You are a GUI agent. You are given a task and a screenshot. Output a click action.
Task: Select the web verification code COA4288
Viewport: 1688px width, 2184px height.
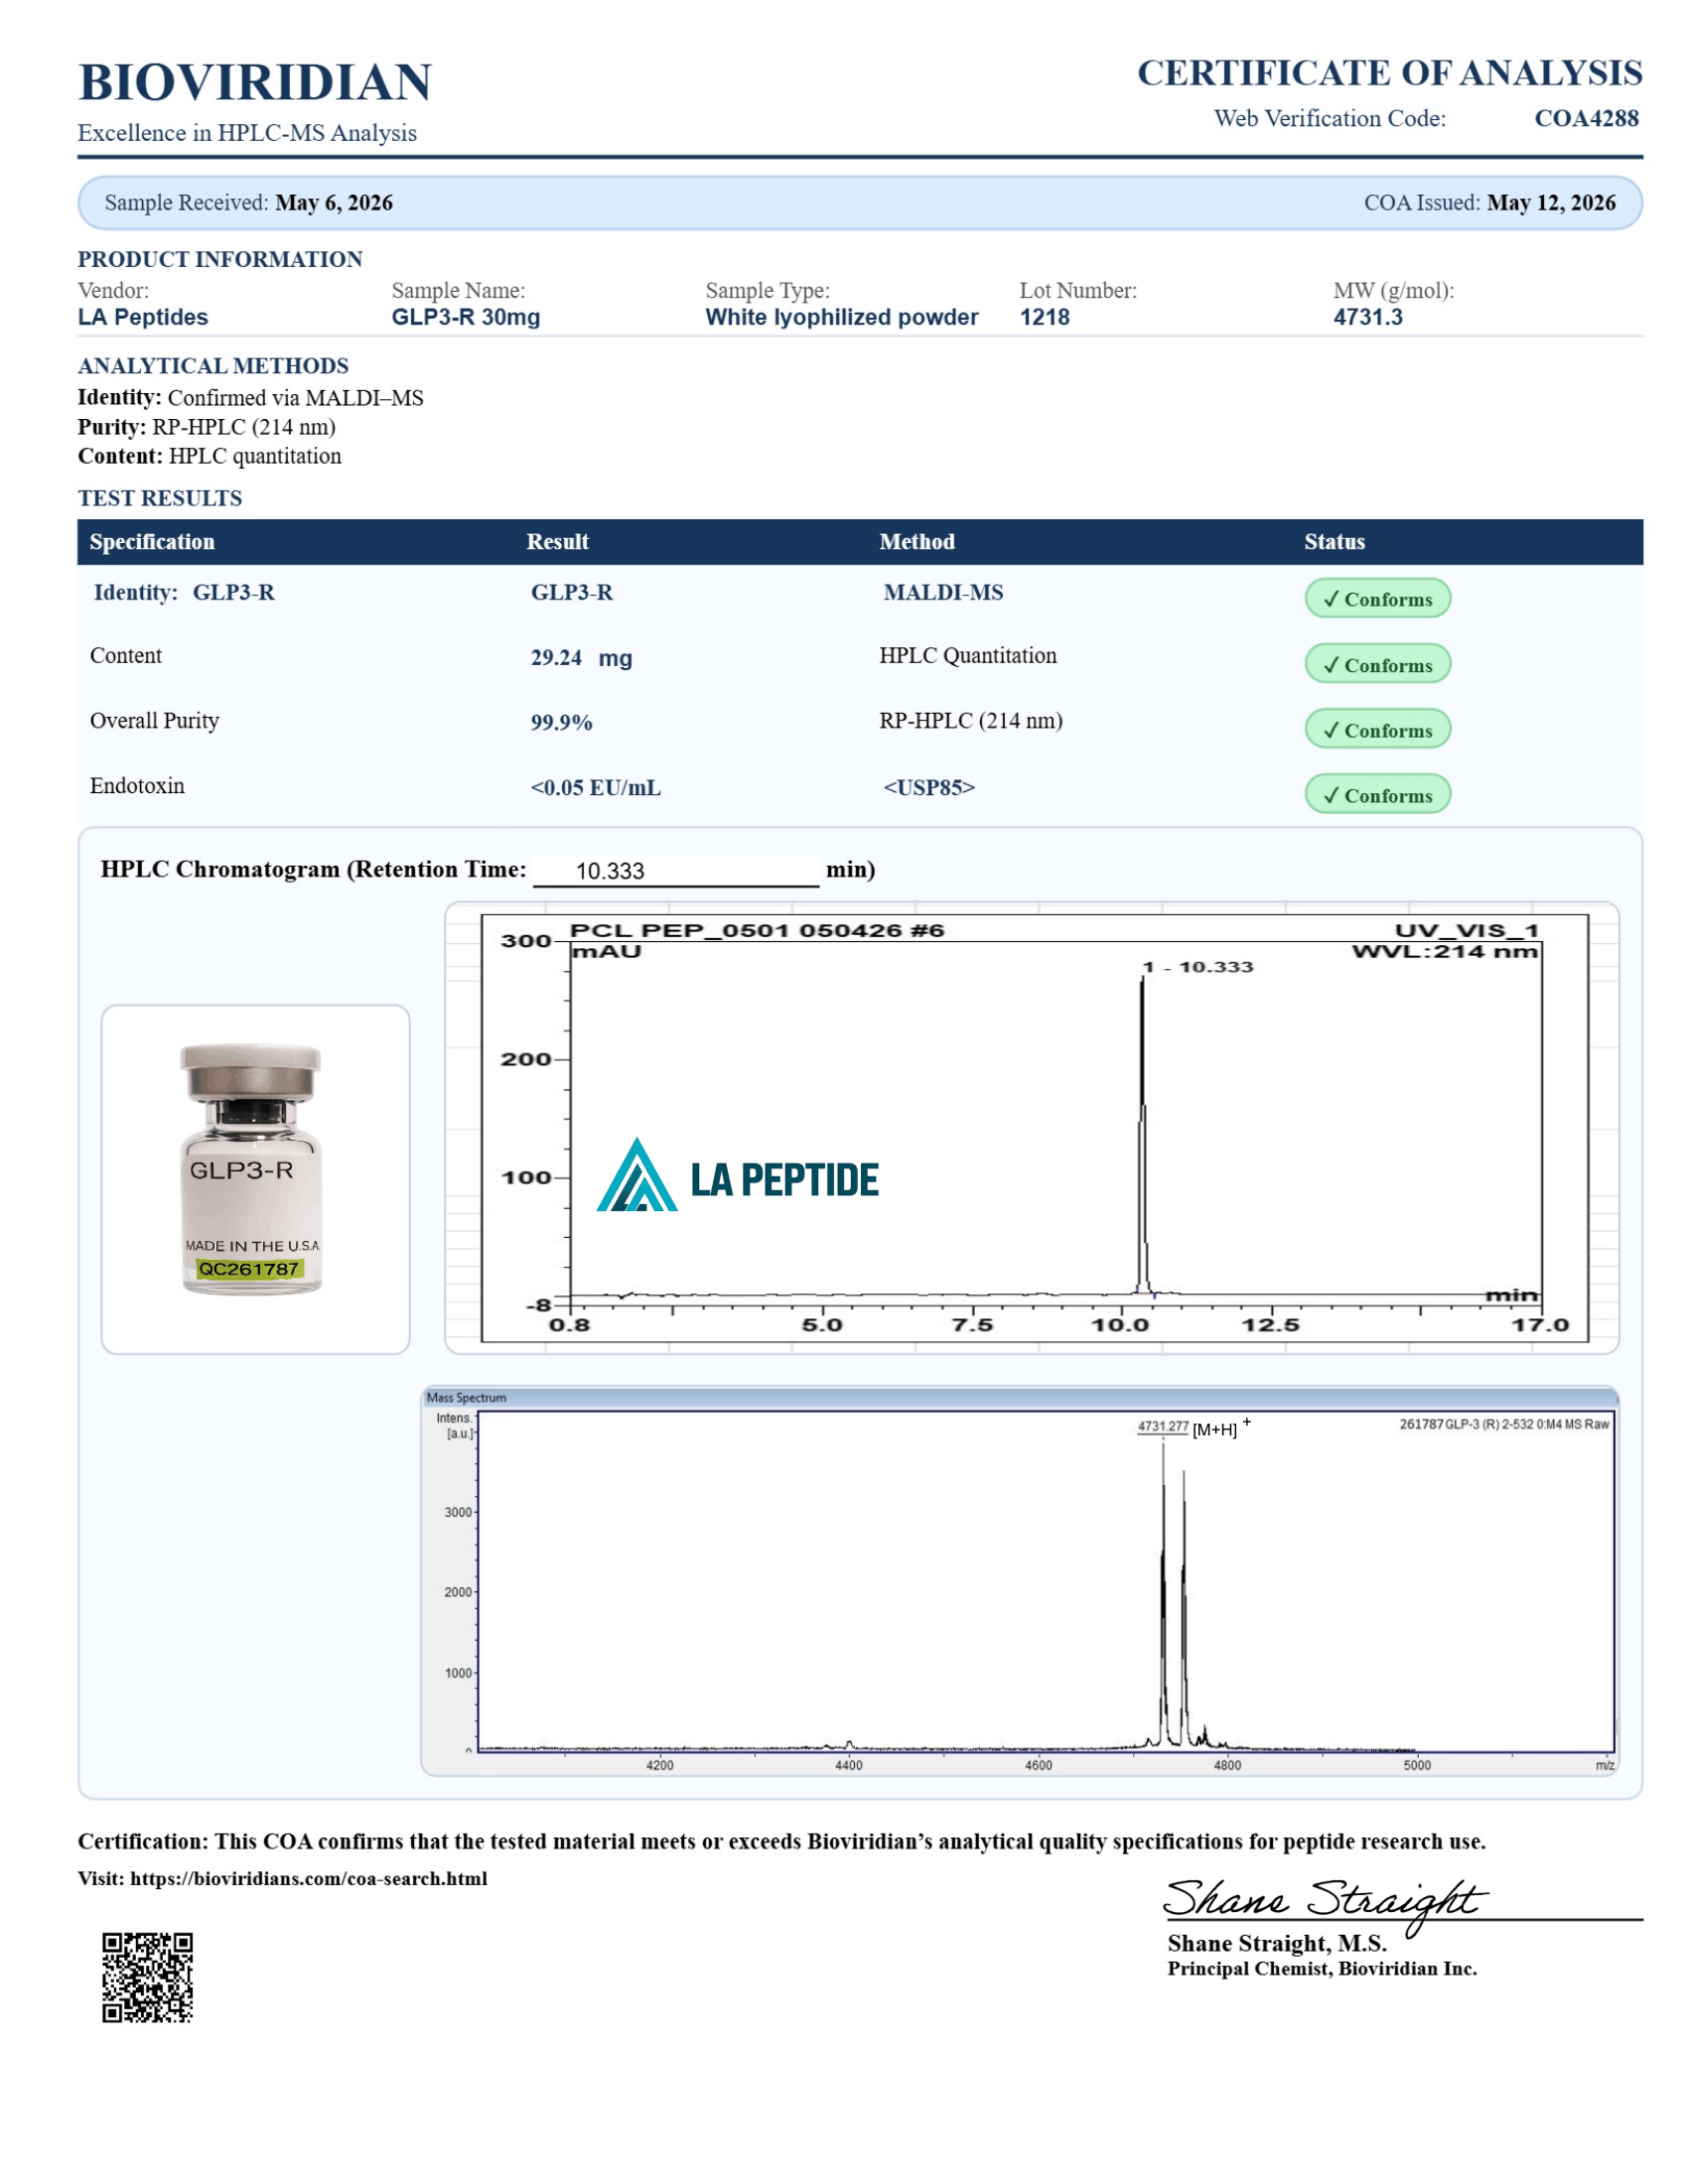click(1586, 118)
